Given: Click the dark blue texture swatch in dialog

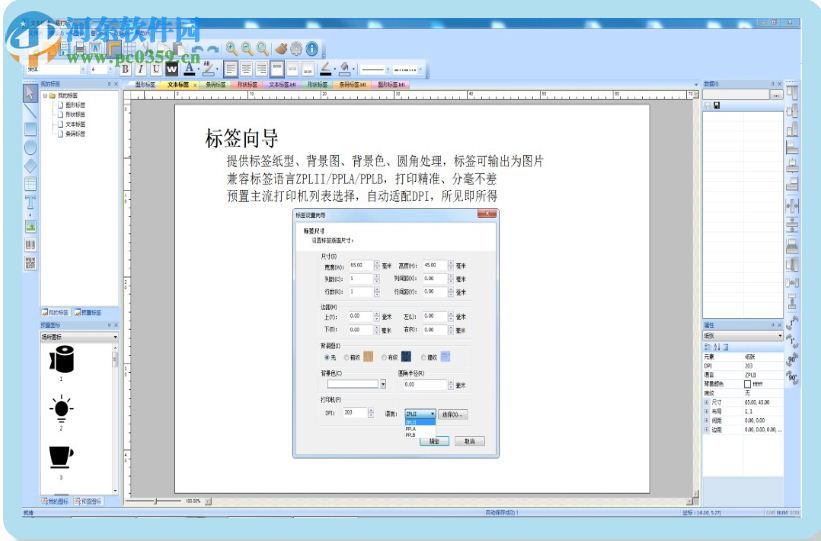Looking at the screenshot, I should [406, 357].
